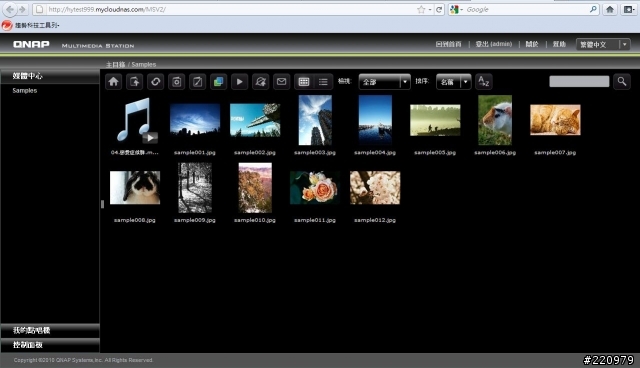Bookmark the page with the star icon
Screen dimensions: 640x368
421,9
